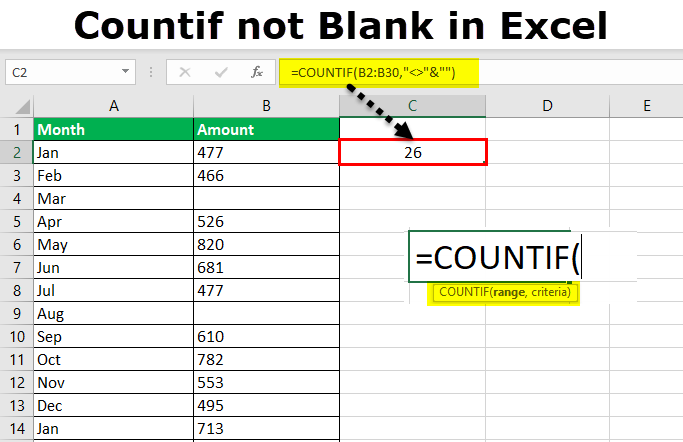The height and width of the screenshot is (442, 683).
Task: Click the Nov cell
Action: click(x=114, y=383)
